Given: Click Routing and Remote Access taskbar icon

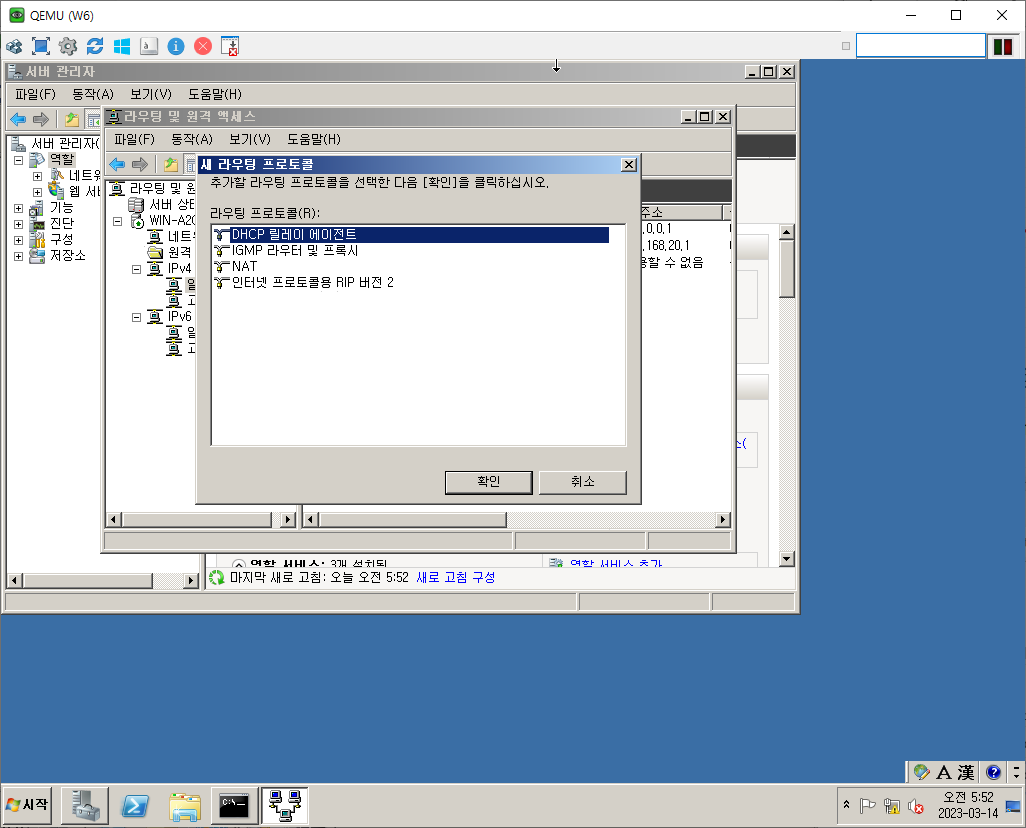Looking at the screenshot, I should point(285,805).
